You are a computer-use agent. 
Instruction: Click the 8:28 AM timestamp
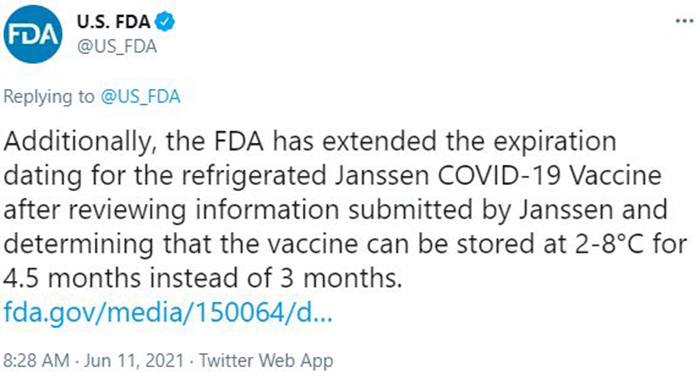(37, 360)
